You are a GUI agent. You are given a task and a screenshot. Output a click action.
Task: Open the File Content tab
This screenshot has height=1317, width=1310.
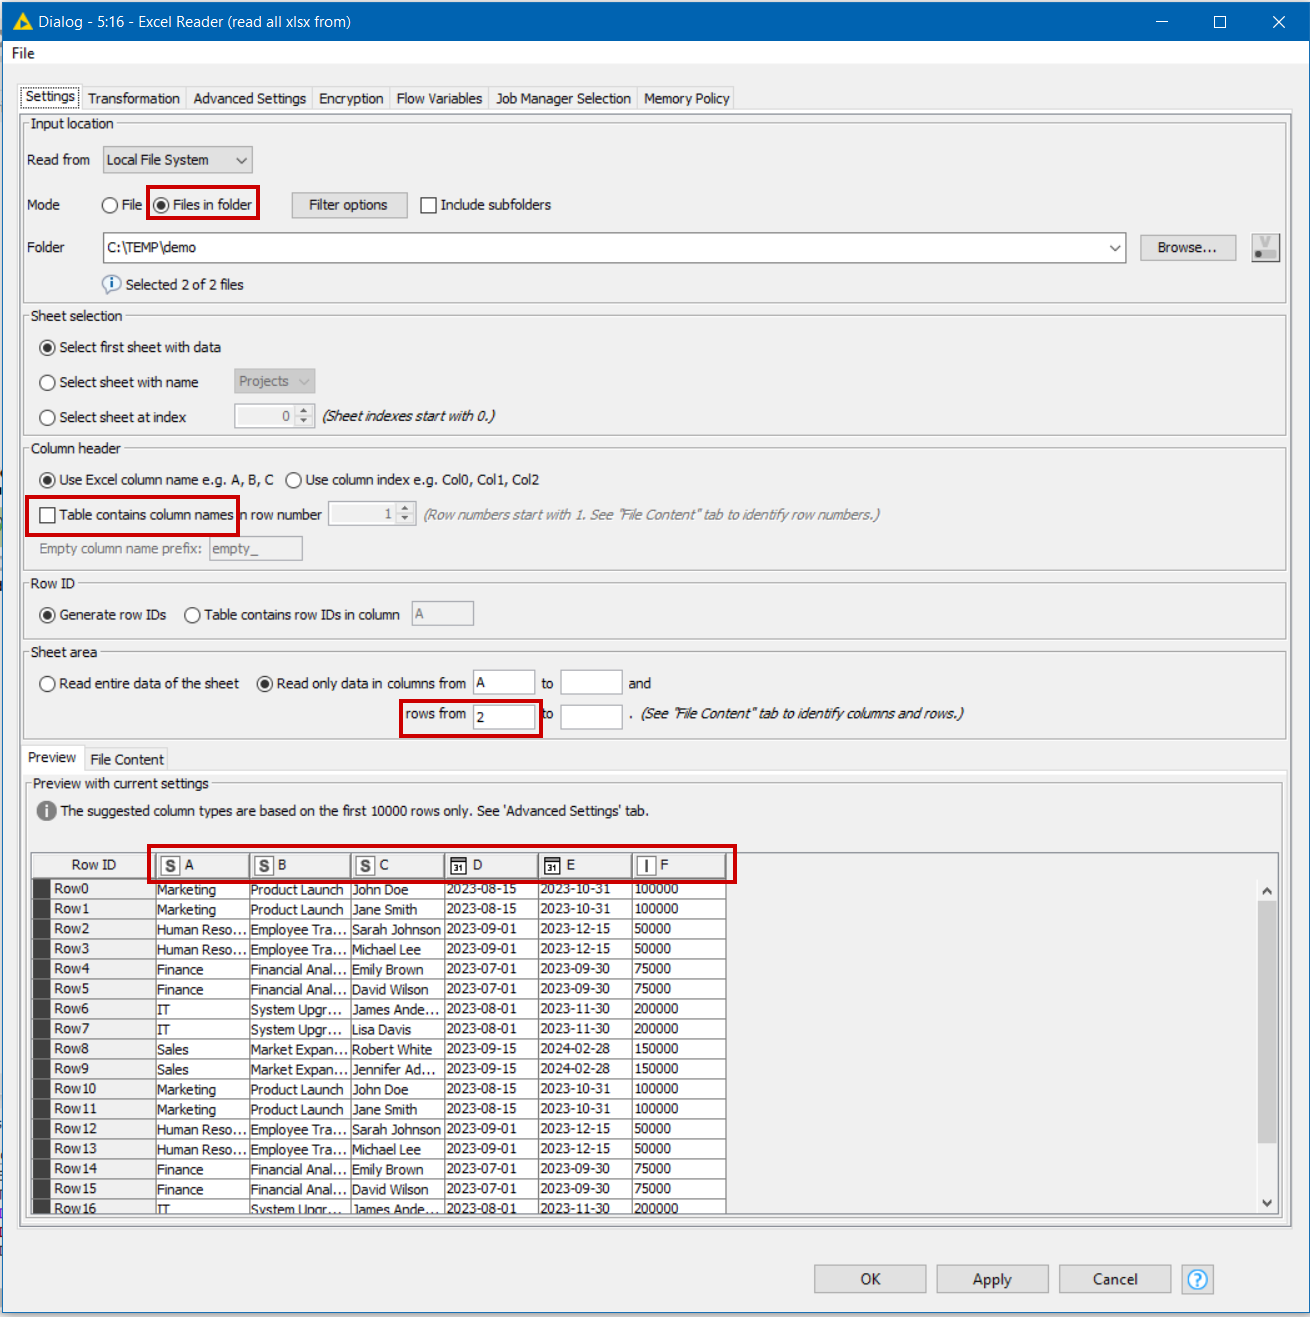(x=126, y=759)
